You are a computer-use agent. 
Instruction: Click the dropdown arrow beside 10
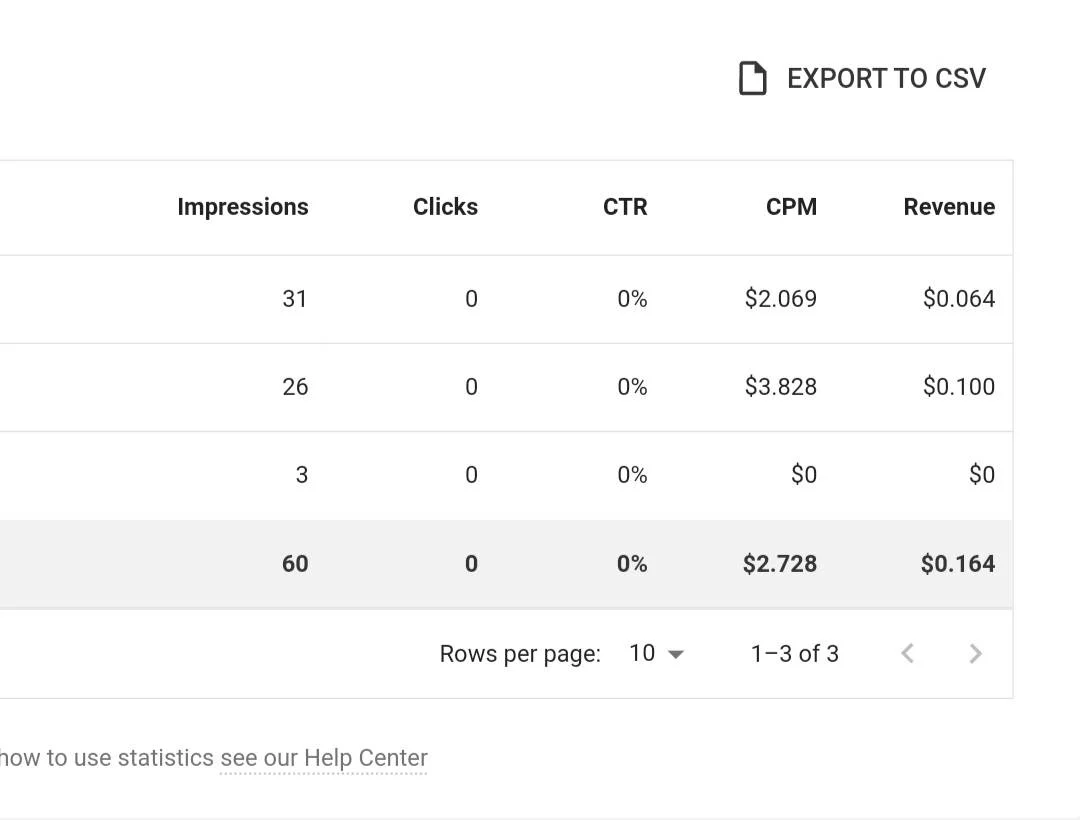click(x=676, y=654)
